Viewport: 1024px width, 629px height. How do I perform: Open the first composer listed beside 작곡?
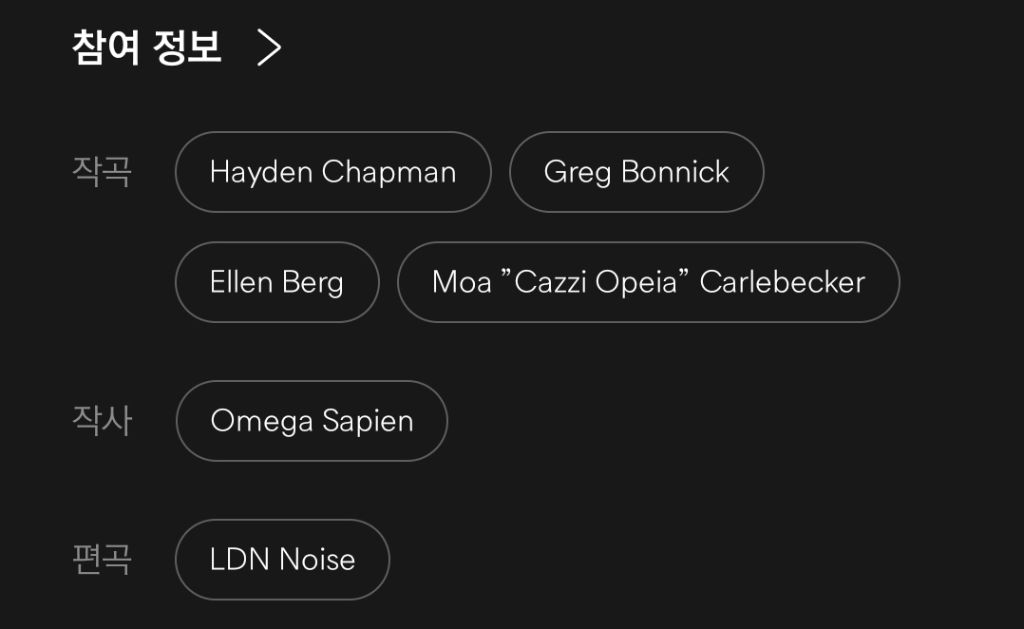tap(333, 172)
